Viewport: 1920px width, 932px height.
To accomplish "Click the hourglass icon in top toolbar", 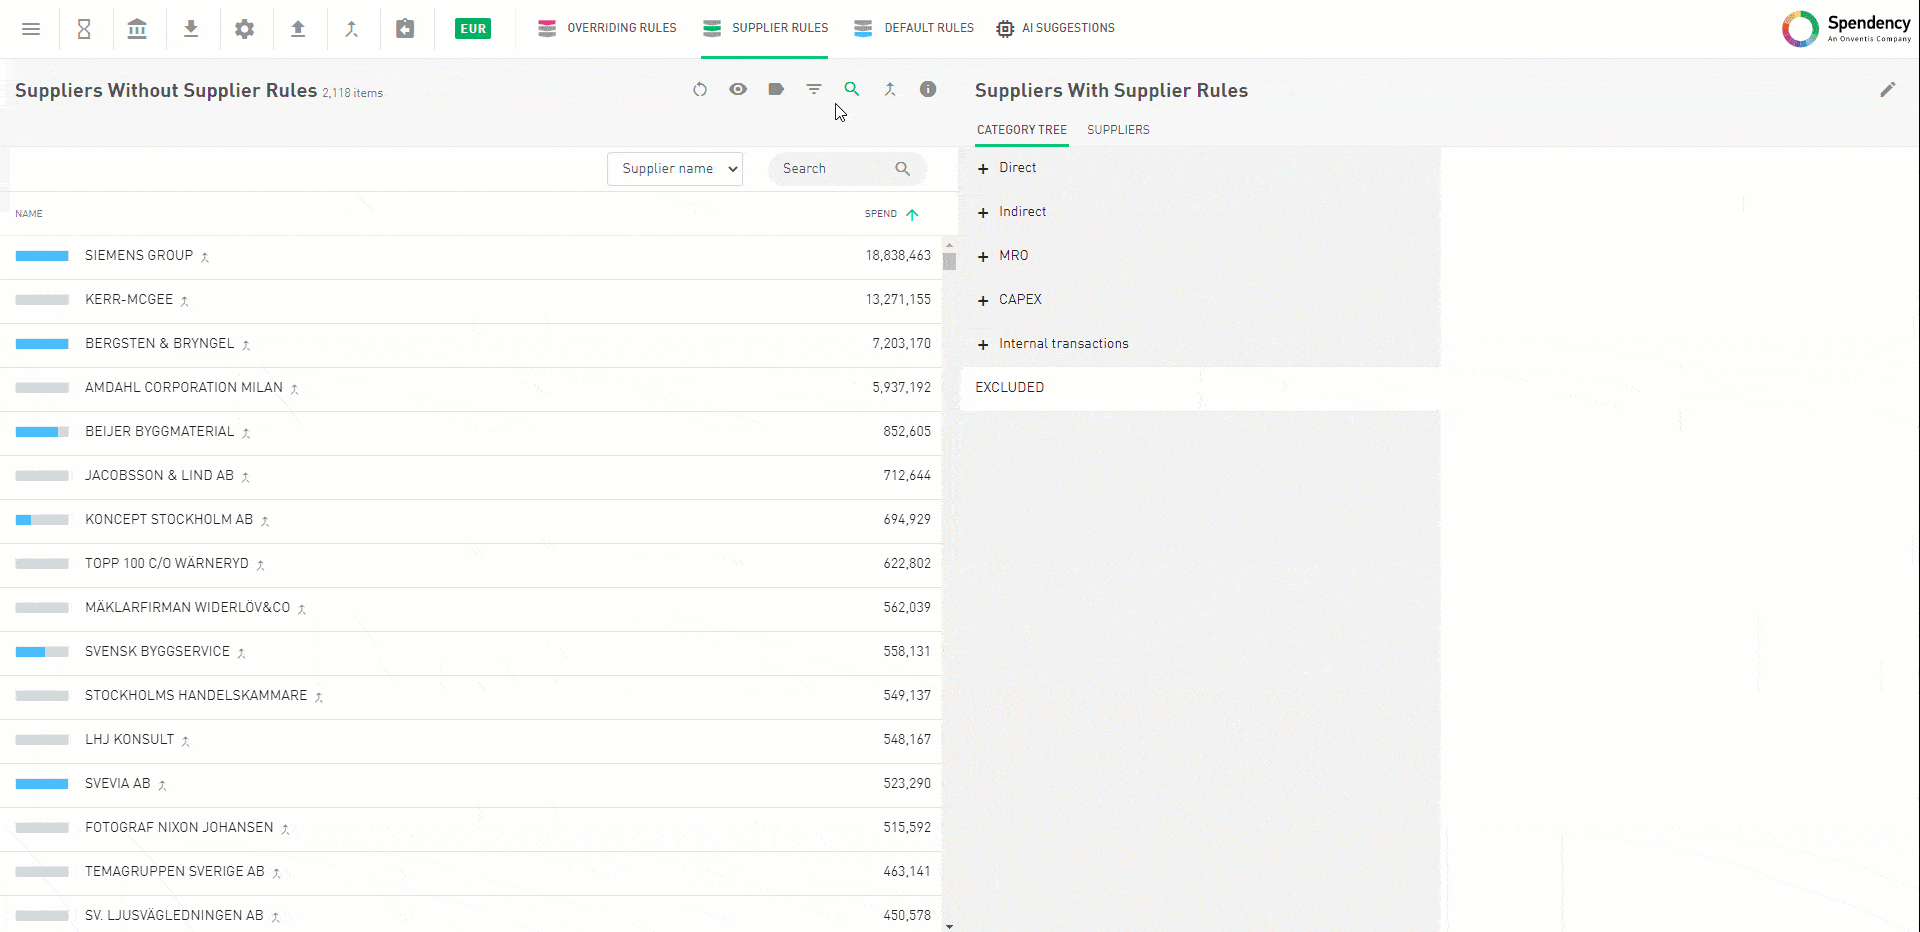I will pyautogui.click(x=84, y=29).
